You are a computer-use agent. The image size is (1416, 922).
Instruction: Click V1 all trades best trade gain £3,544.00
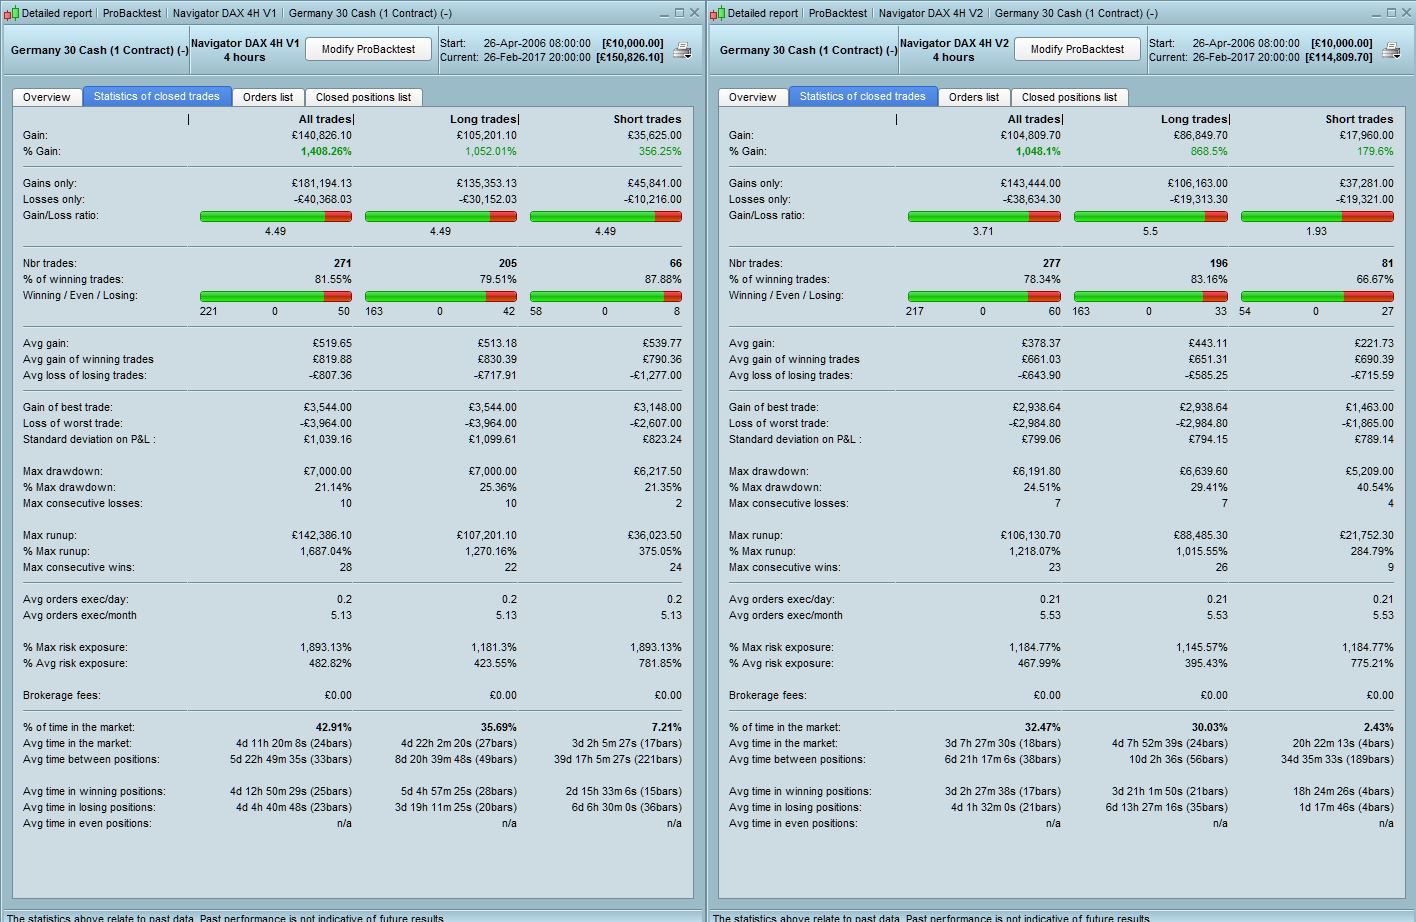327,407
